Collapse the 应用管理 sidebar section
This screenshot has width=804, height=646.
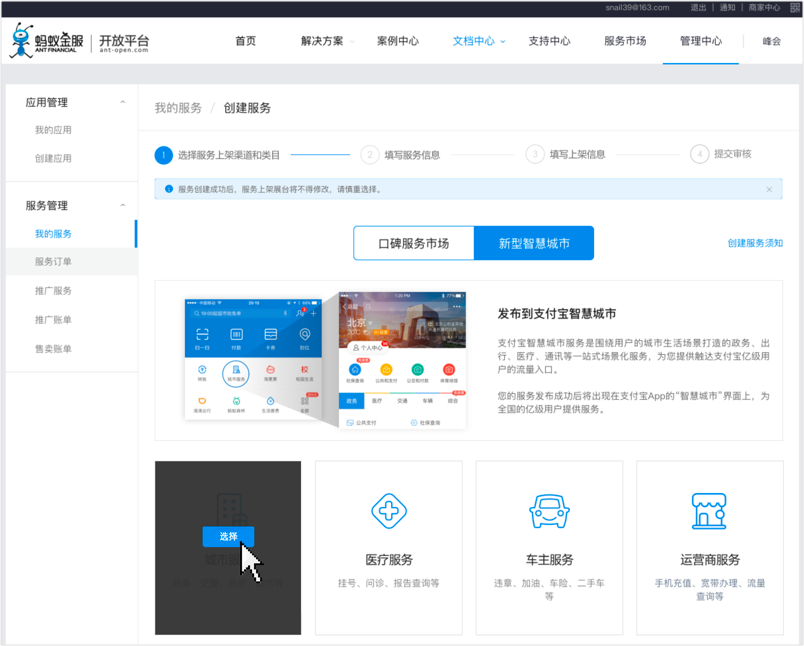click(x=123, y=102)
